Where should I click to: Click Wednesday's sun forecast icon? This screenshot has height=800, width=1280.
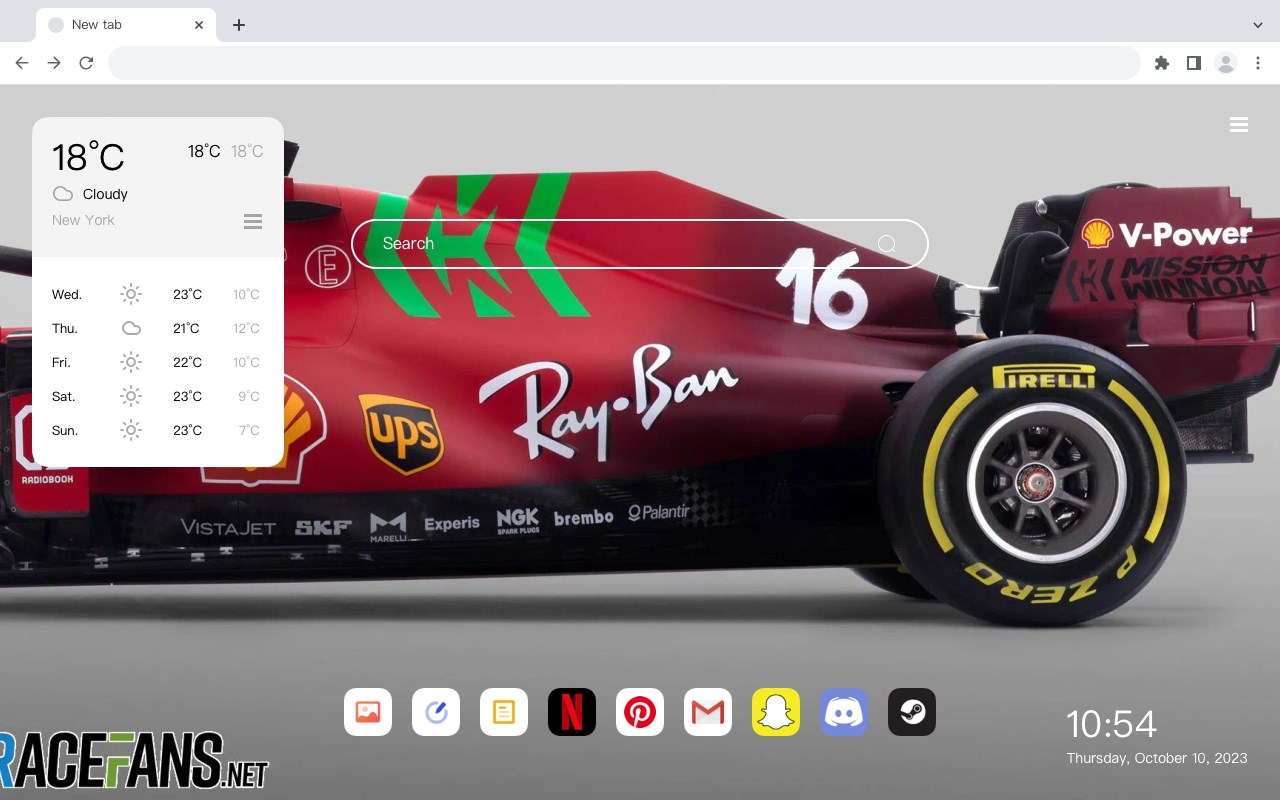click(x=131, y=294)
